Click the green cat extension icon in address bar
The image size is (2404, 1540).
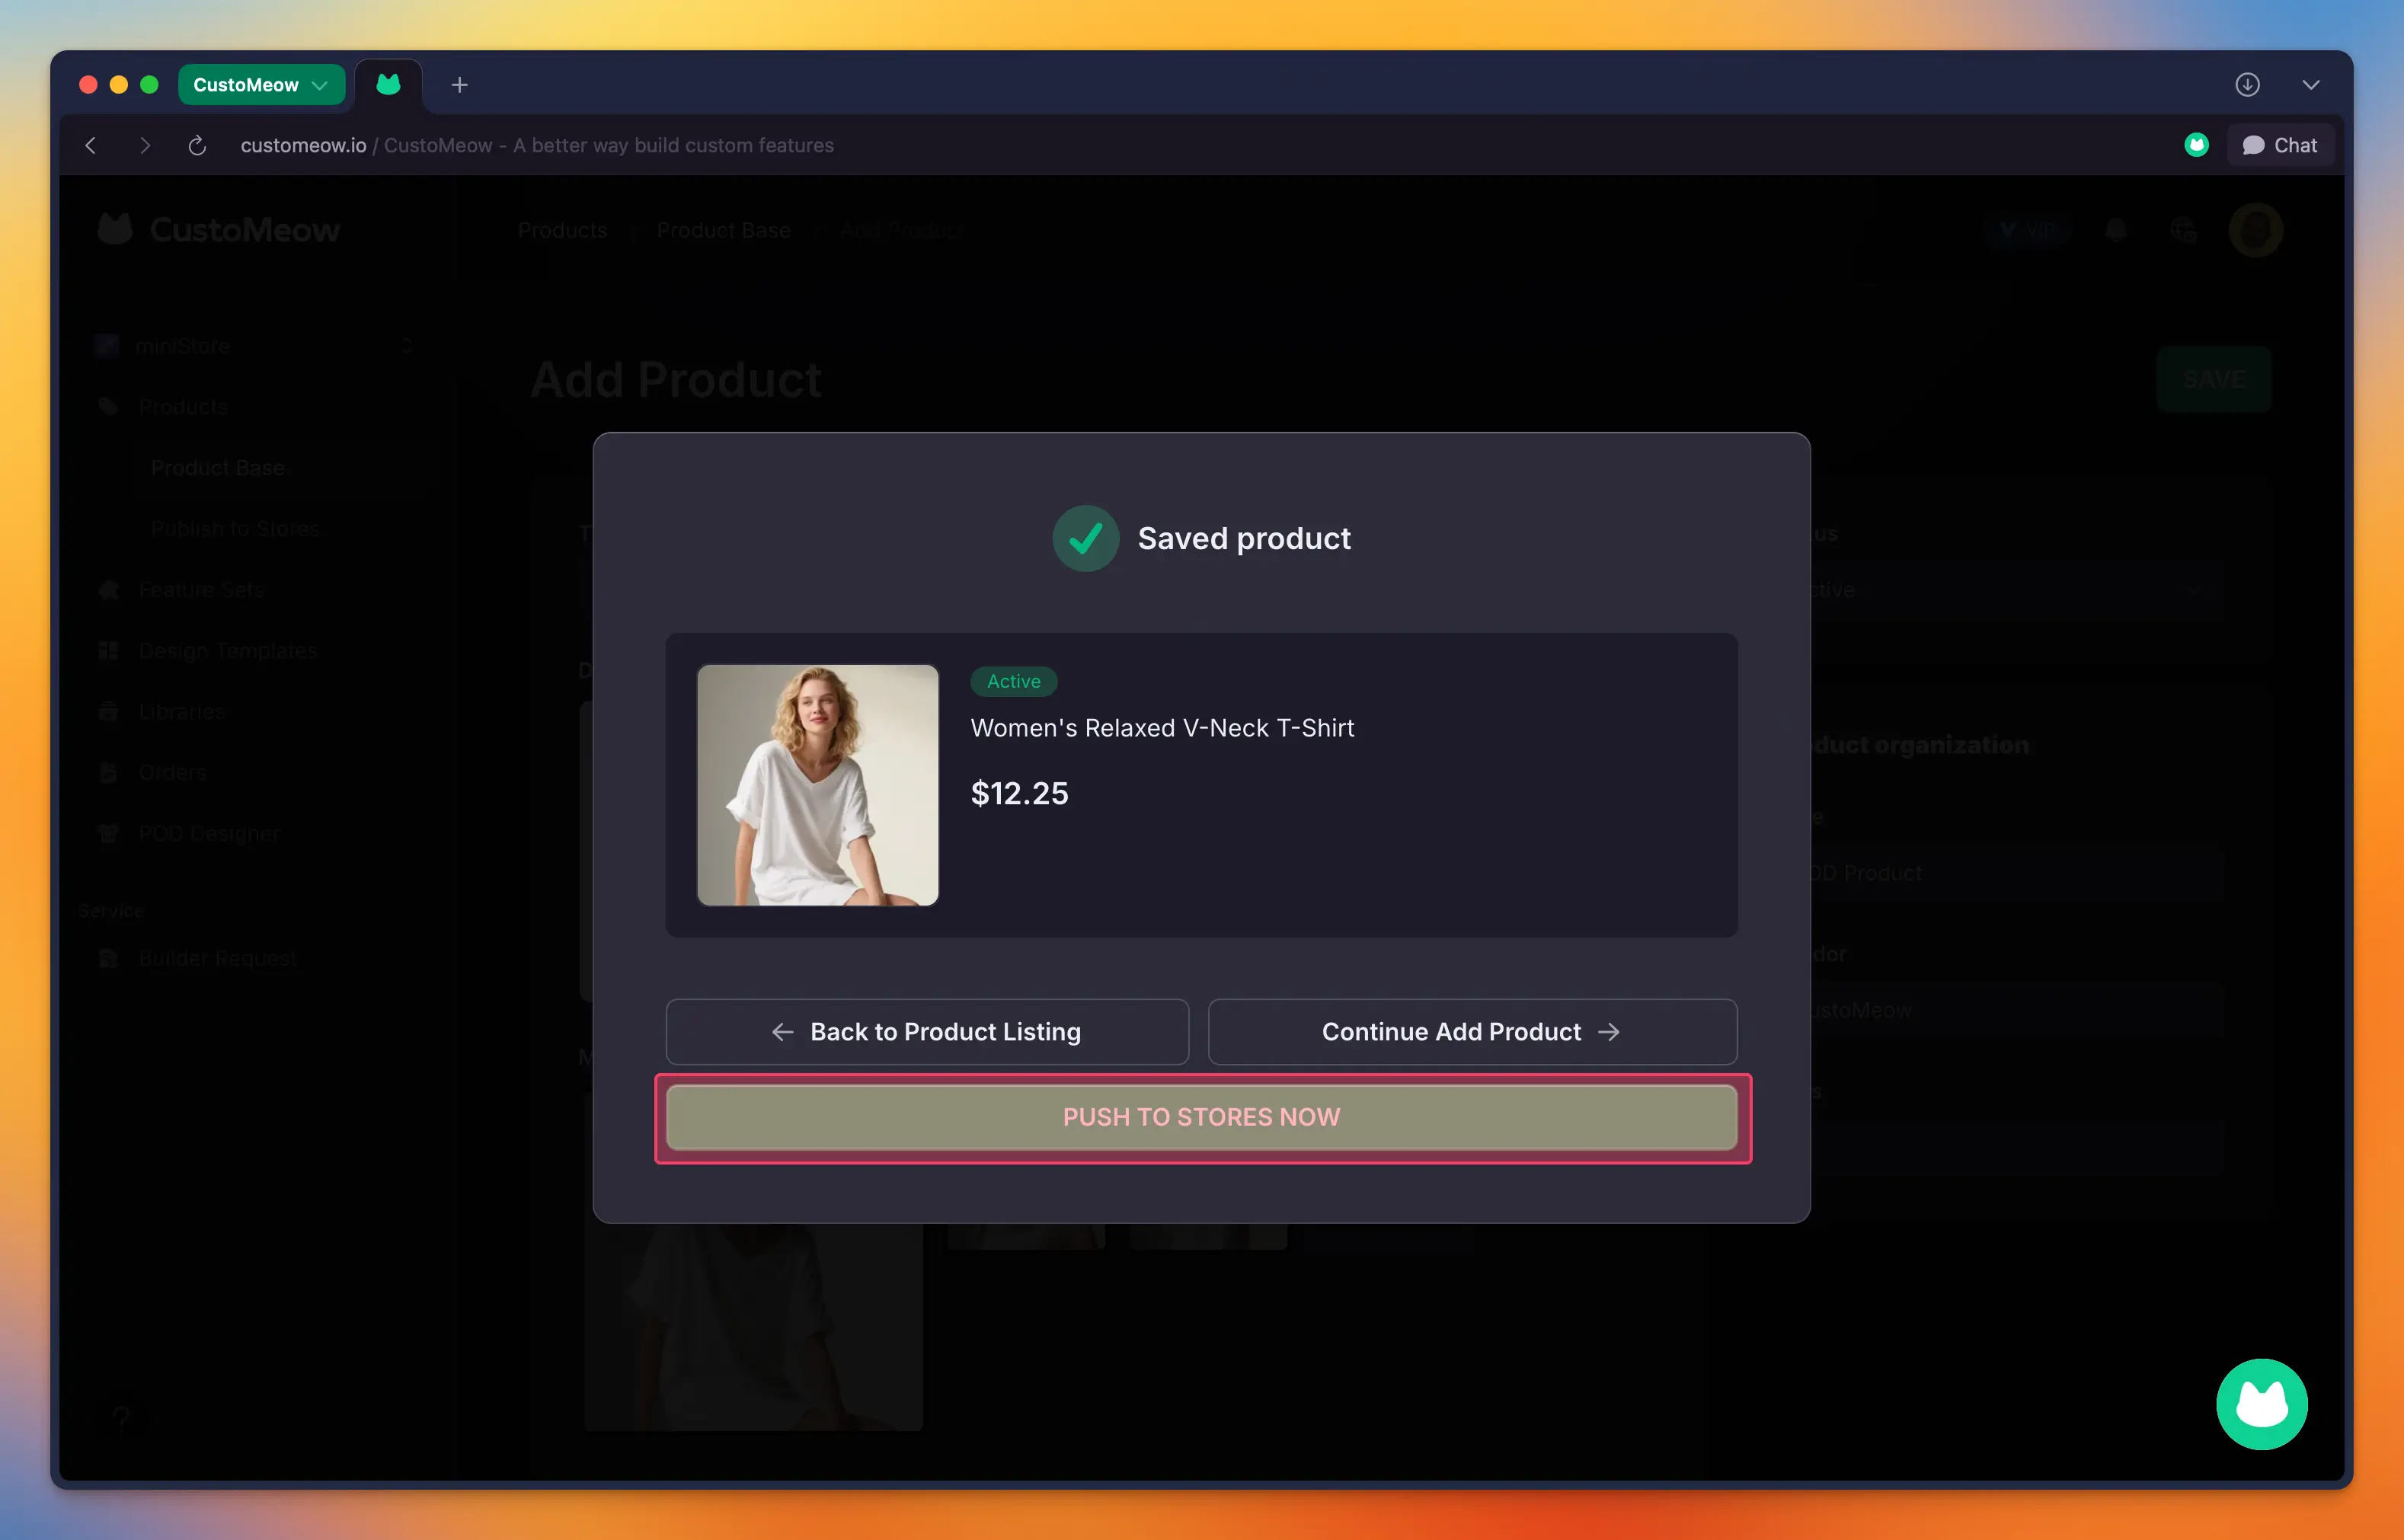[x=2196, y=145]
